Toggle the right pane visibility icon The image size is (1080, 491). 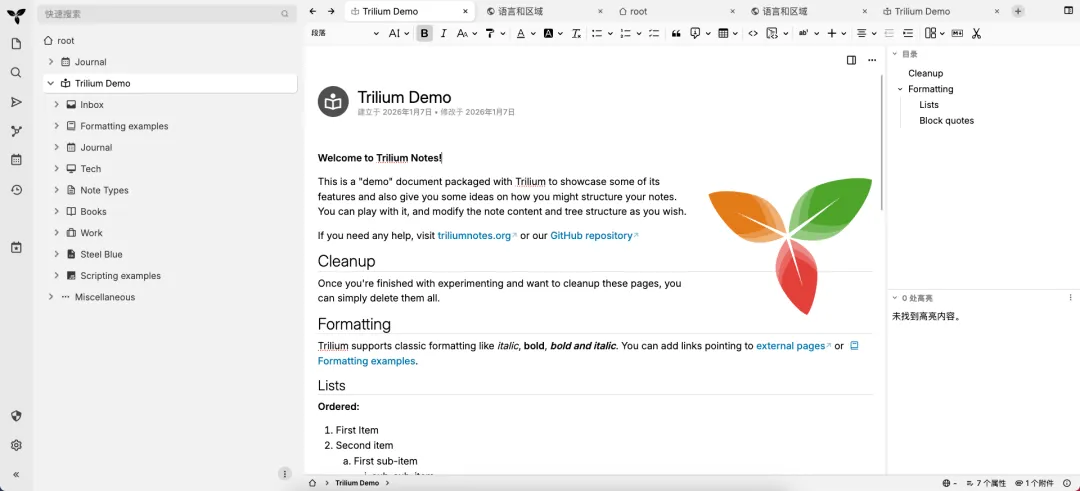851,60
